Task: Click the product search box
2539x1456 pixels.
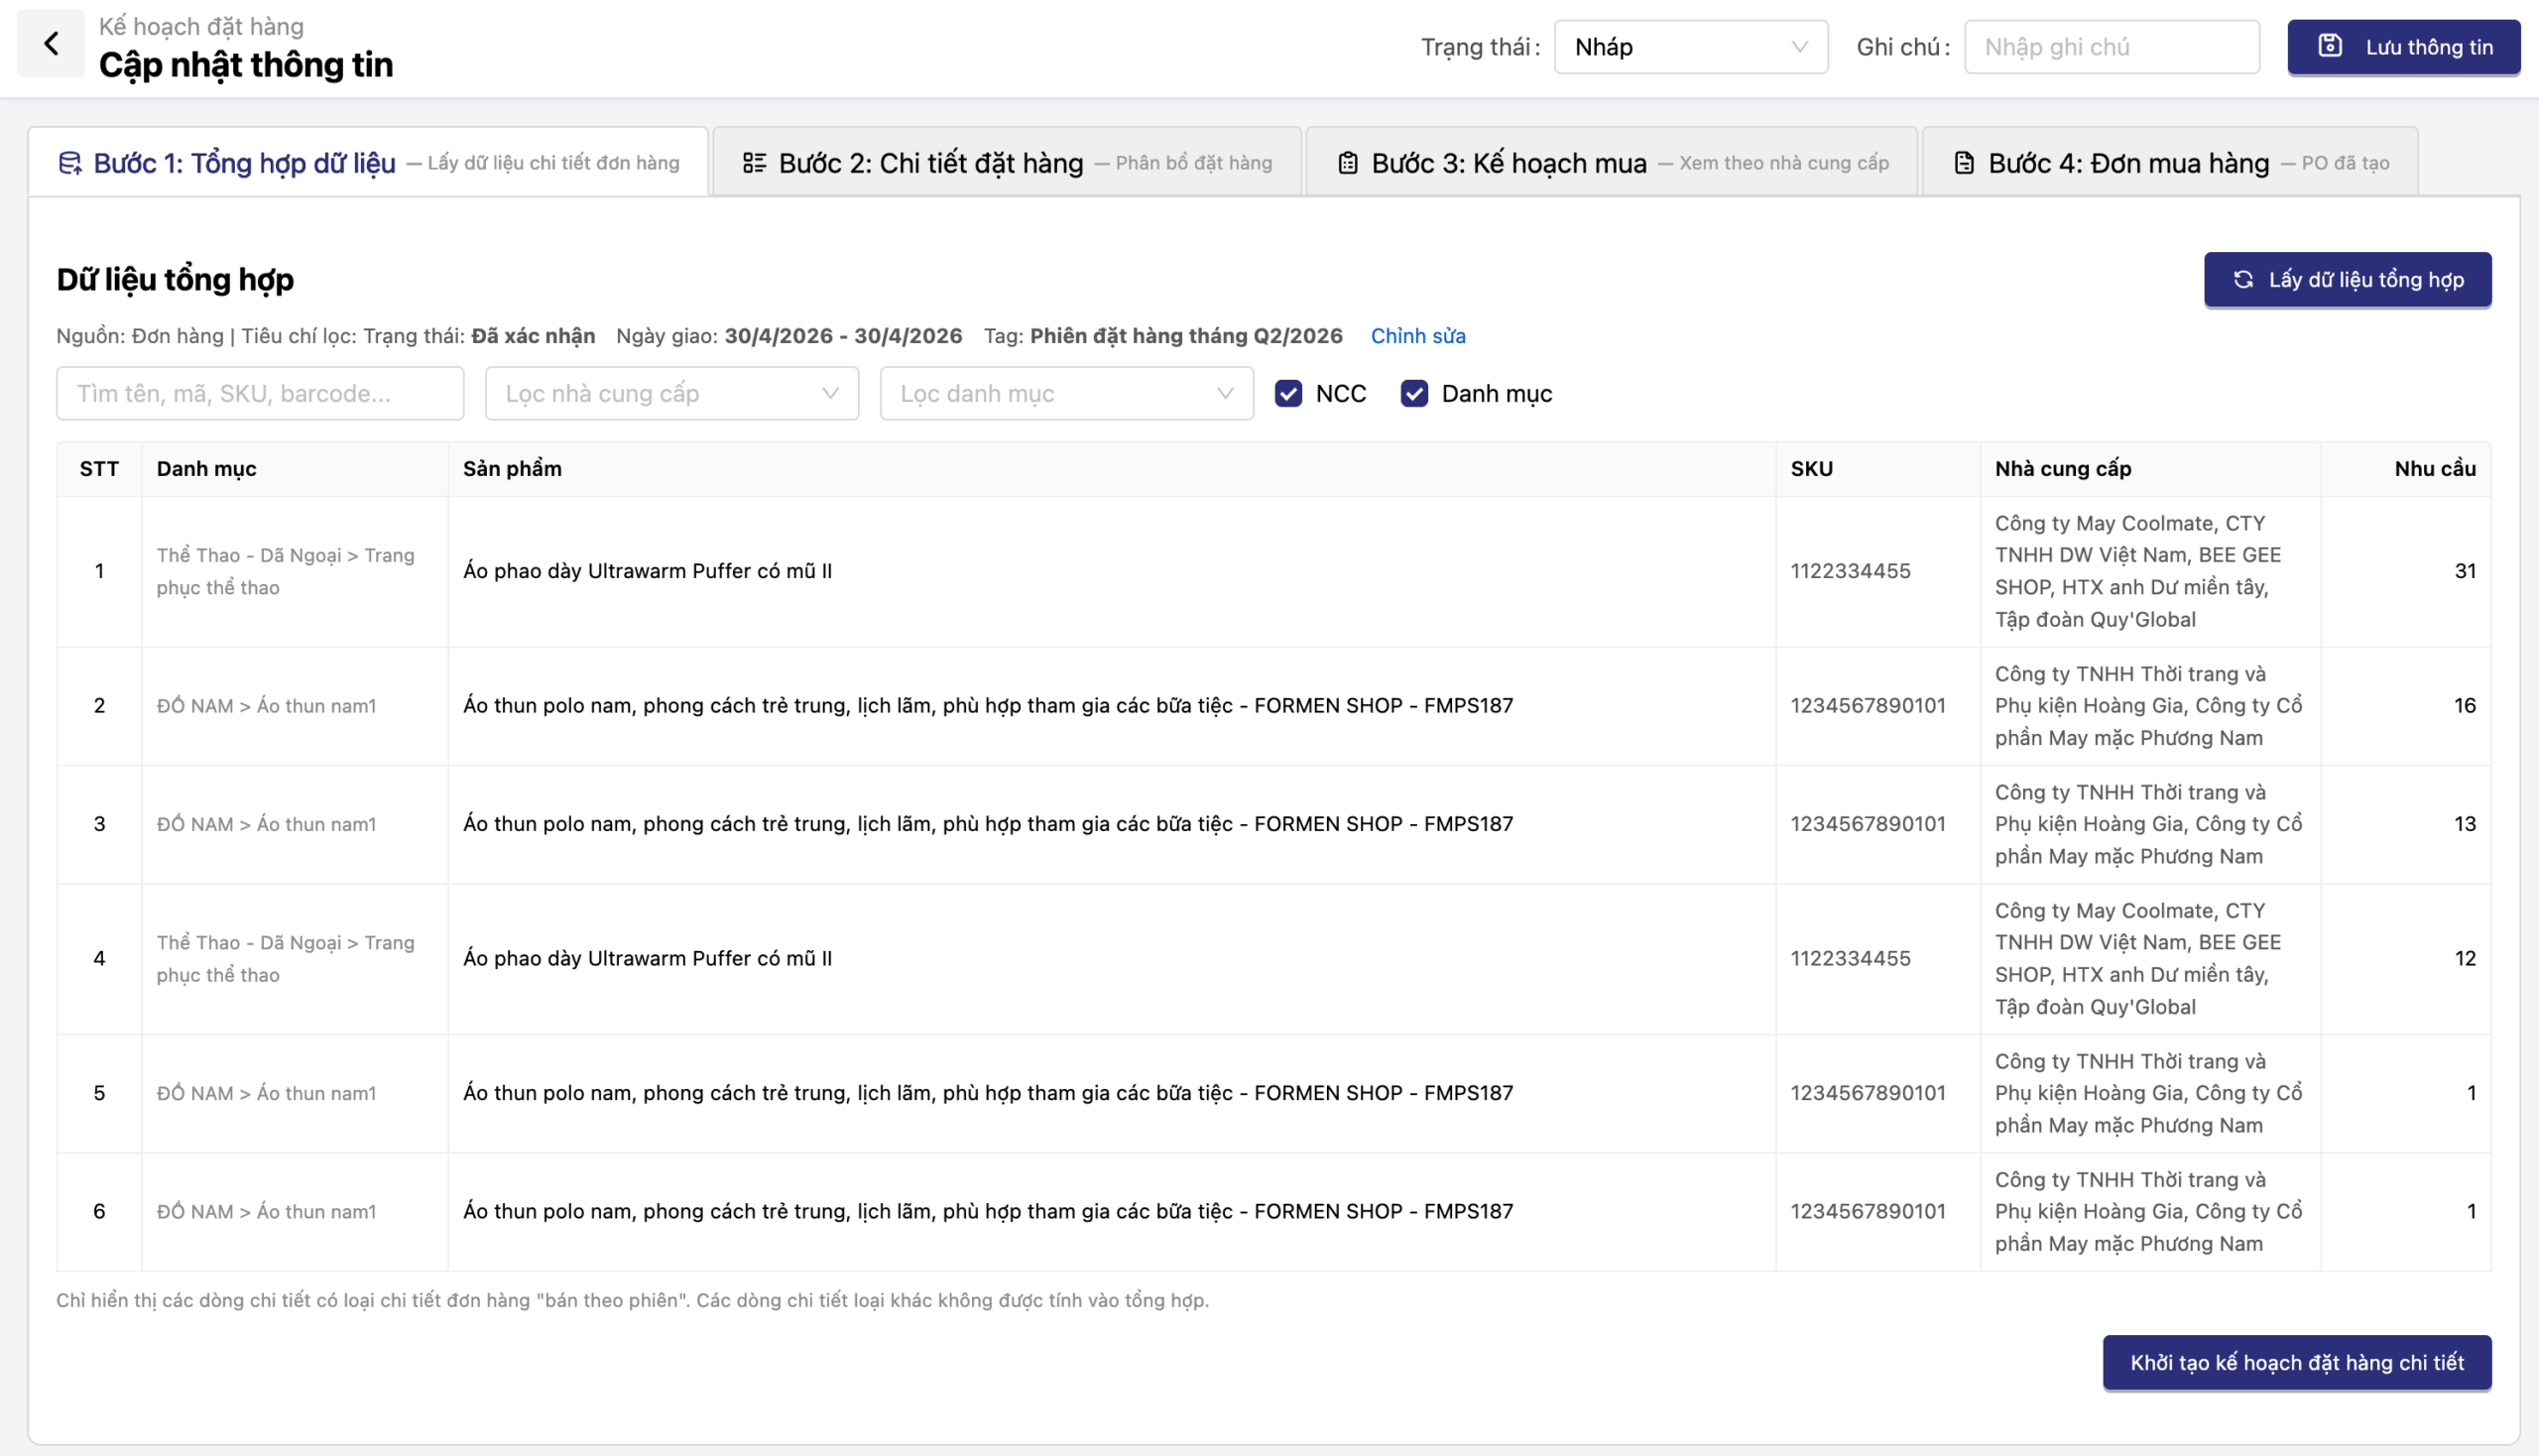Action: [x=260, y=394]
